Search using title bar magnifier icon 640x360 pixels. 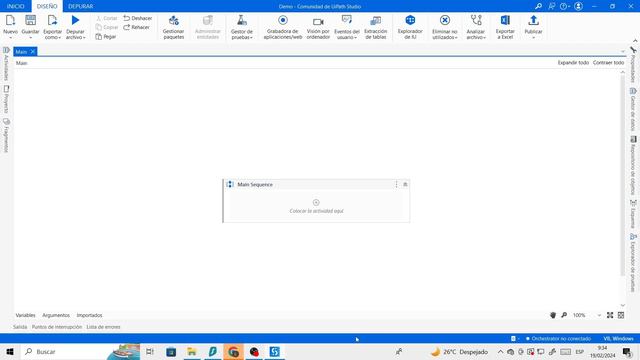pos(539,6)
